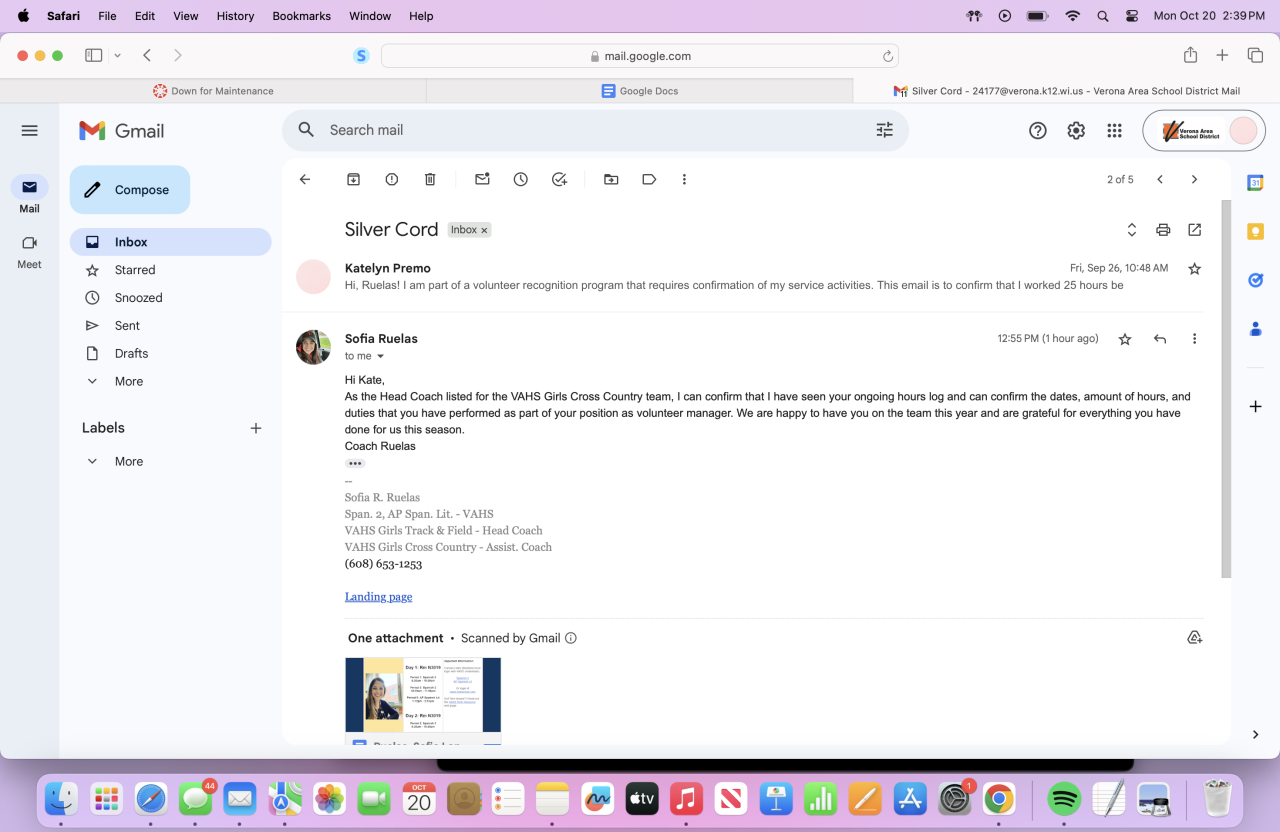Open Gmail Support help icon
Image resolution: width=1280 pixels, height=832 pixels.
tap(1038, 130)
